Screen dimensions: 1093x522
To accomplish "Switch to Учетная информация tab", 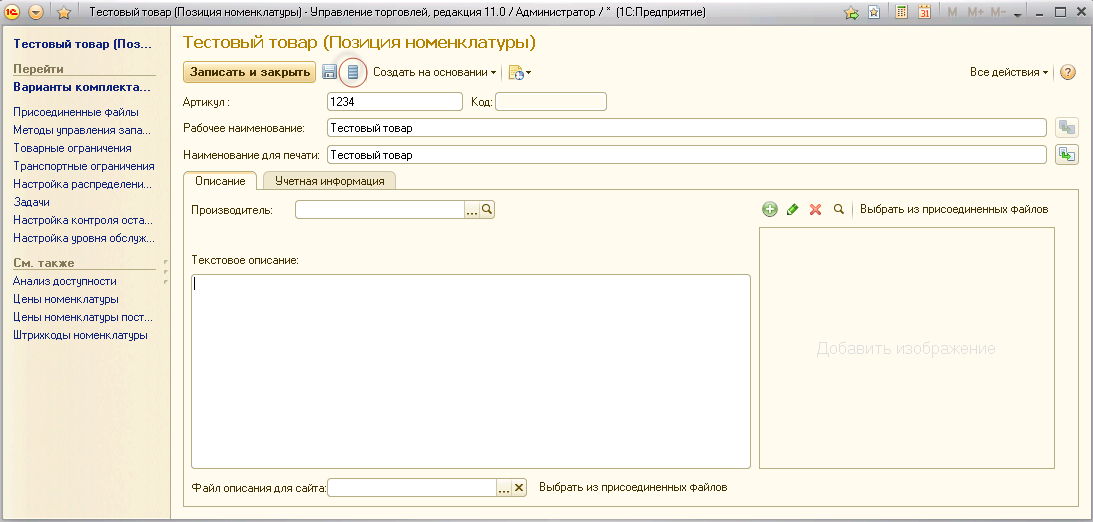I will point(330,181).
